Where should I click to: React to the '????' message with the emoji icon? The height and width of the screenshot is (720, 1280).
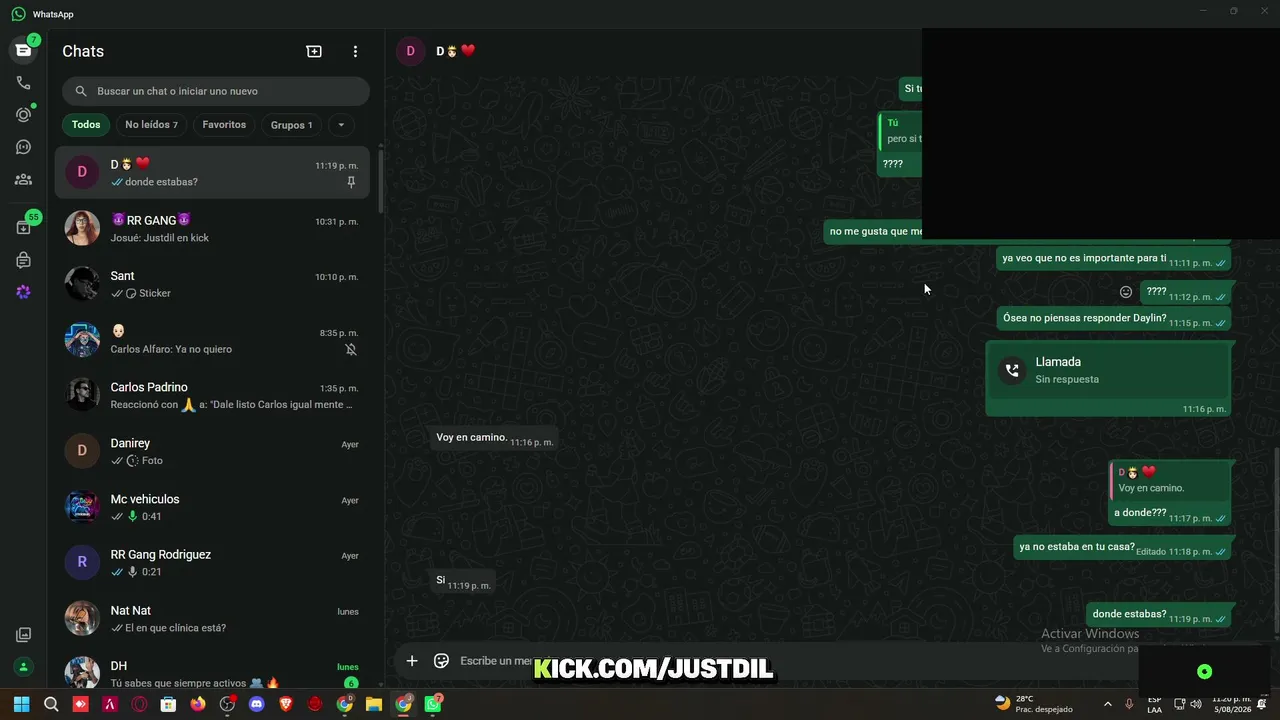(x=1126, y=292)
